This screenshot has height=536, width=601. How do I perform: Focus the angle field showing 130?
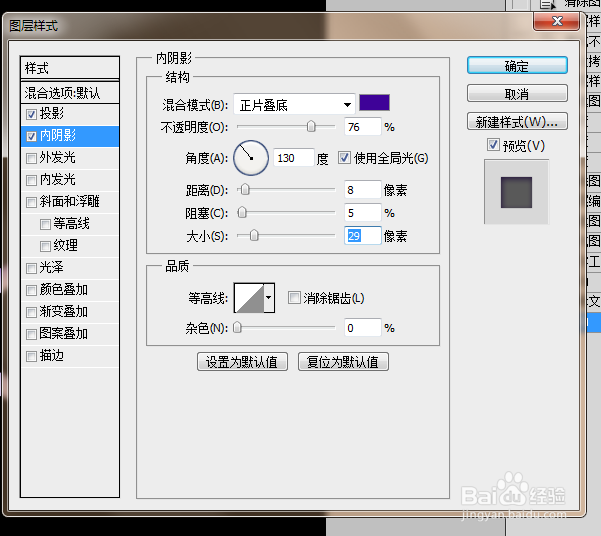point(294,158)
